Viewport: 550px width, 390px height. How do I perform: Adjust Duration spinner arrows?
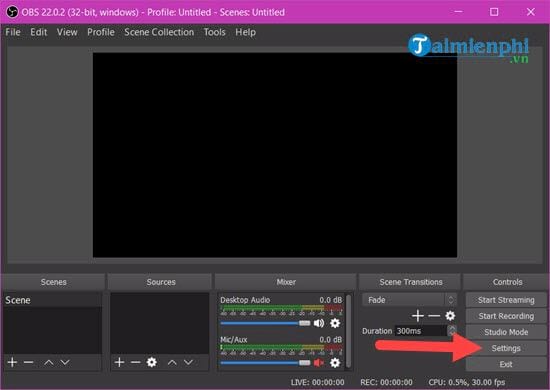[x=452, y=331]
